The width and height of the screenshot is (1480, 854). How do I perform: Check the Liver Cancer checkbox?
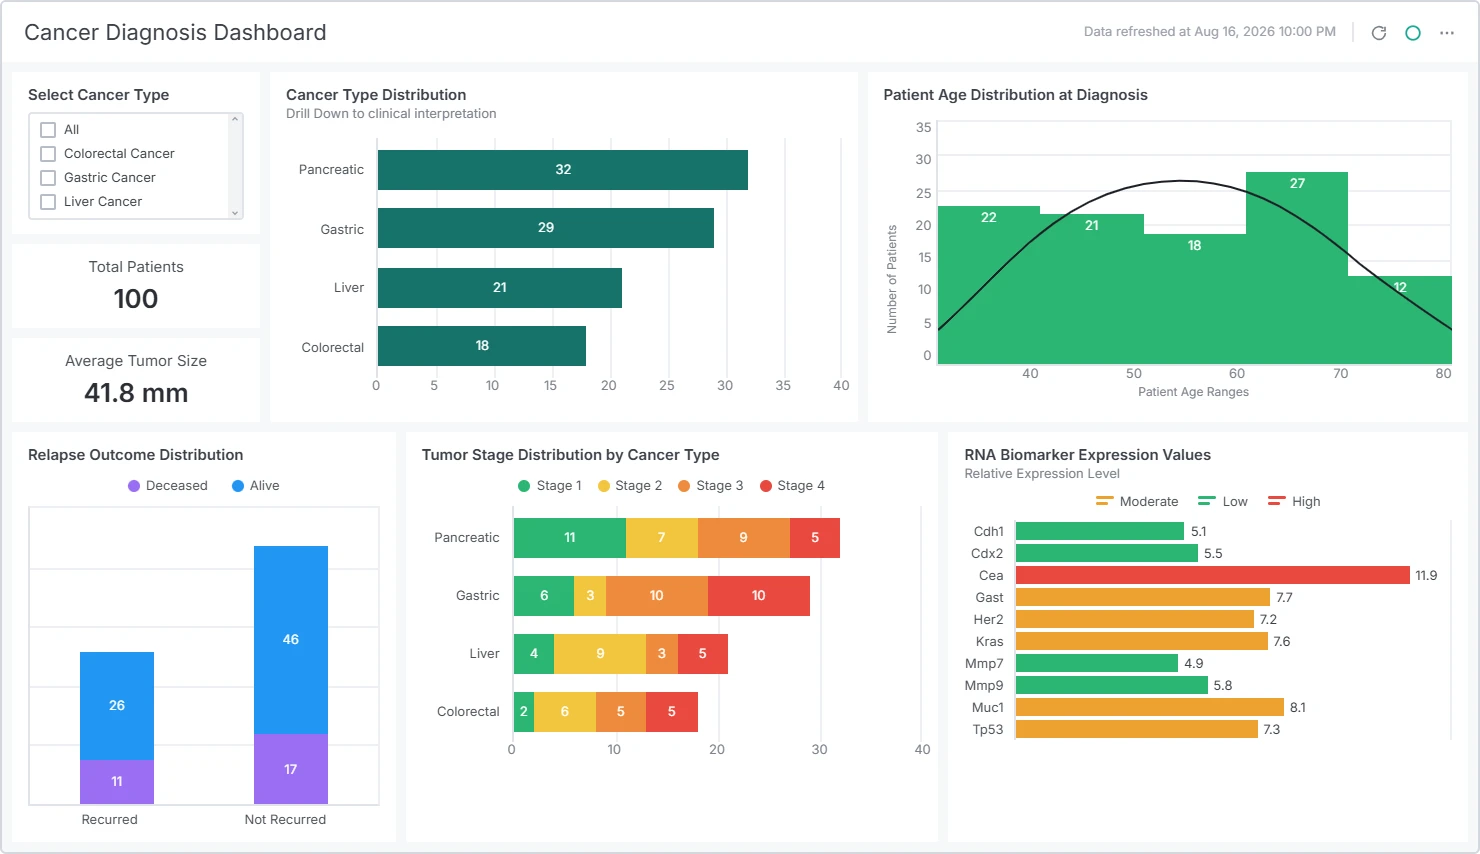[48, 202]
